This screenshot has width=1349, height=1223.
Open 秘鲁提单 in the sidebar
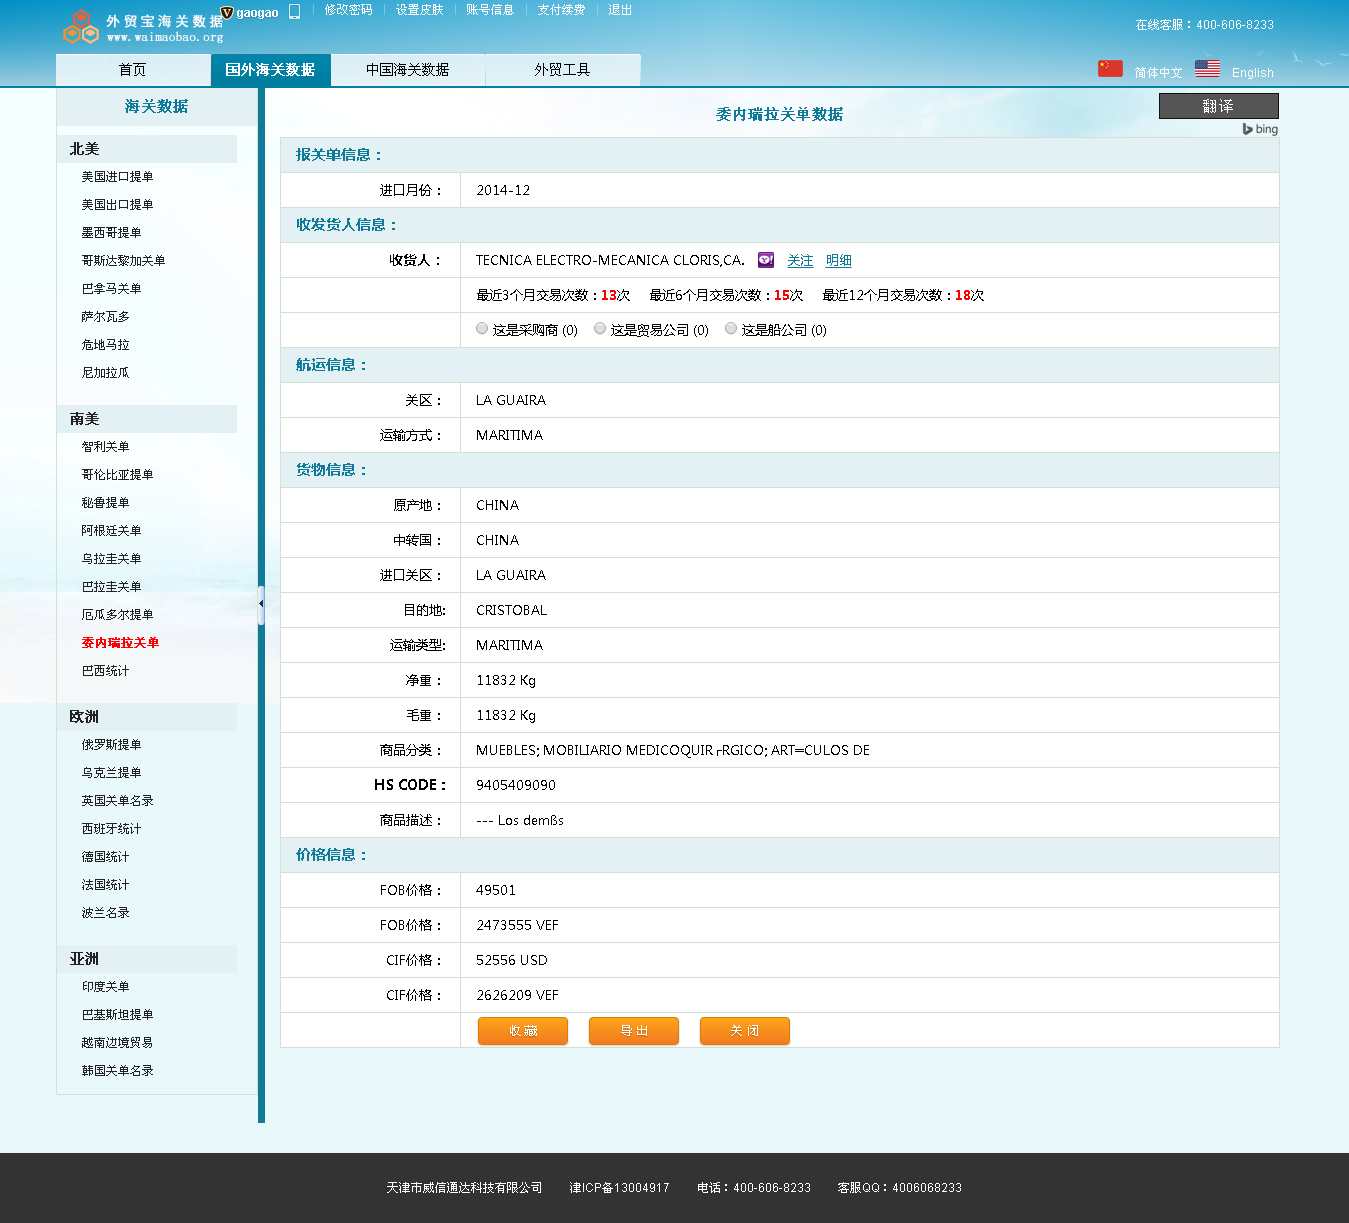pyautogui.click(x=105, y=503)
